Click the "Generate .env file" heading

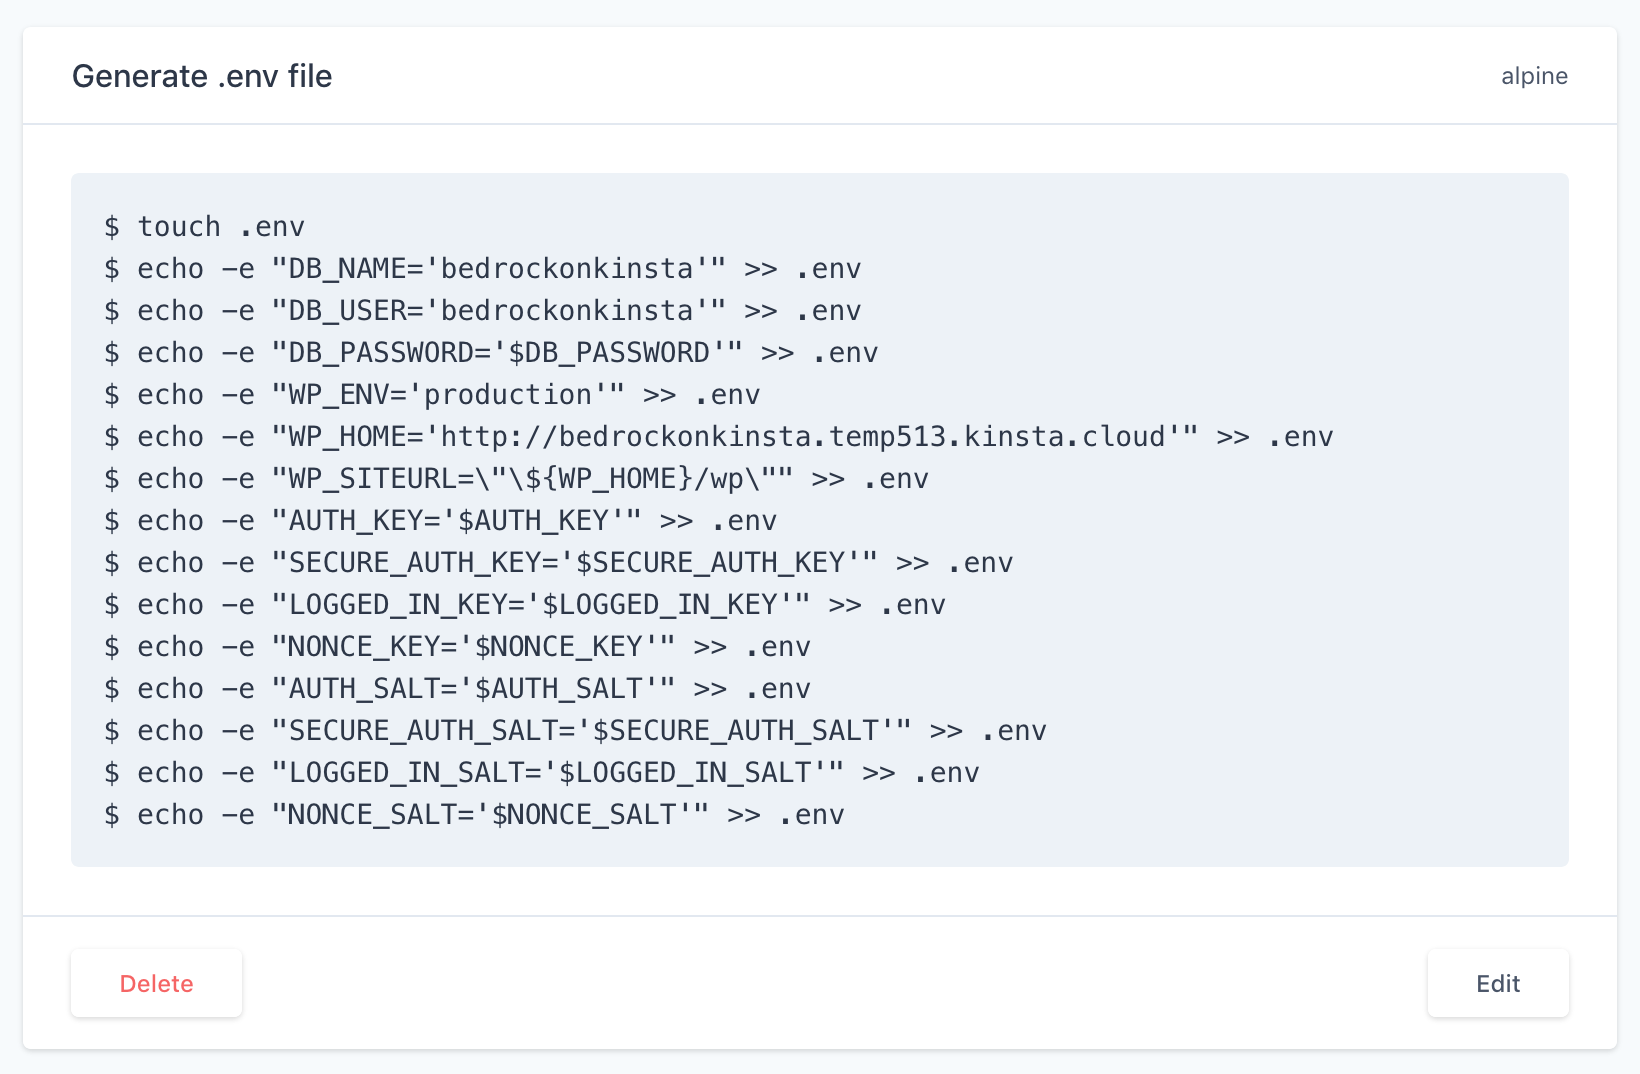(202, 76)
